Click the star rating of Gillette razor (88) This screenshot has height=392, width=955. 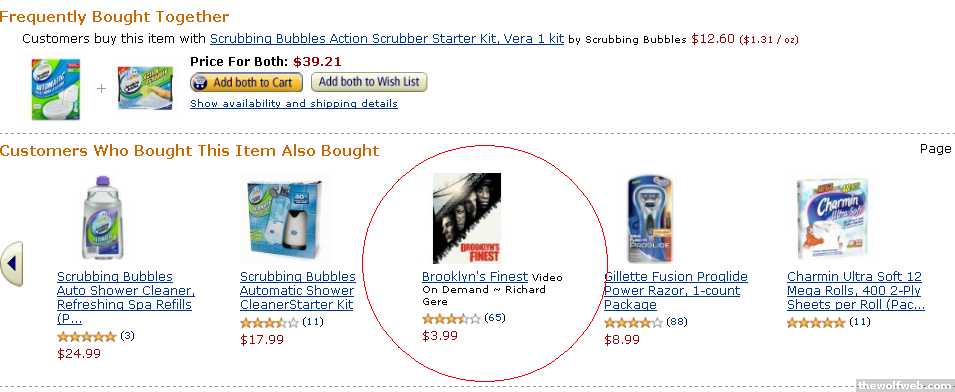coord(633,323)
